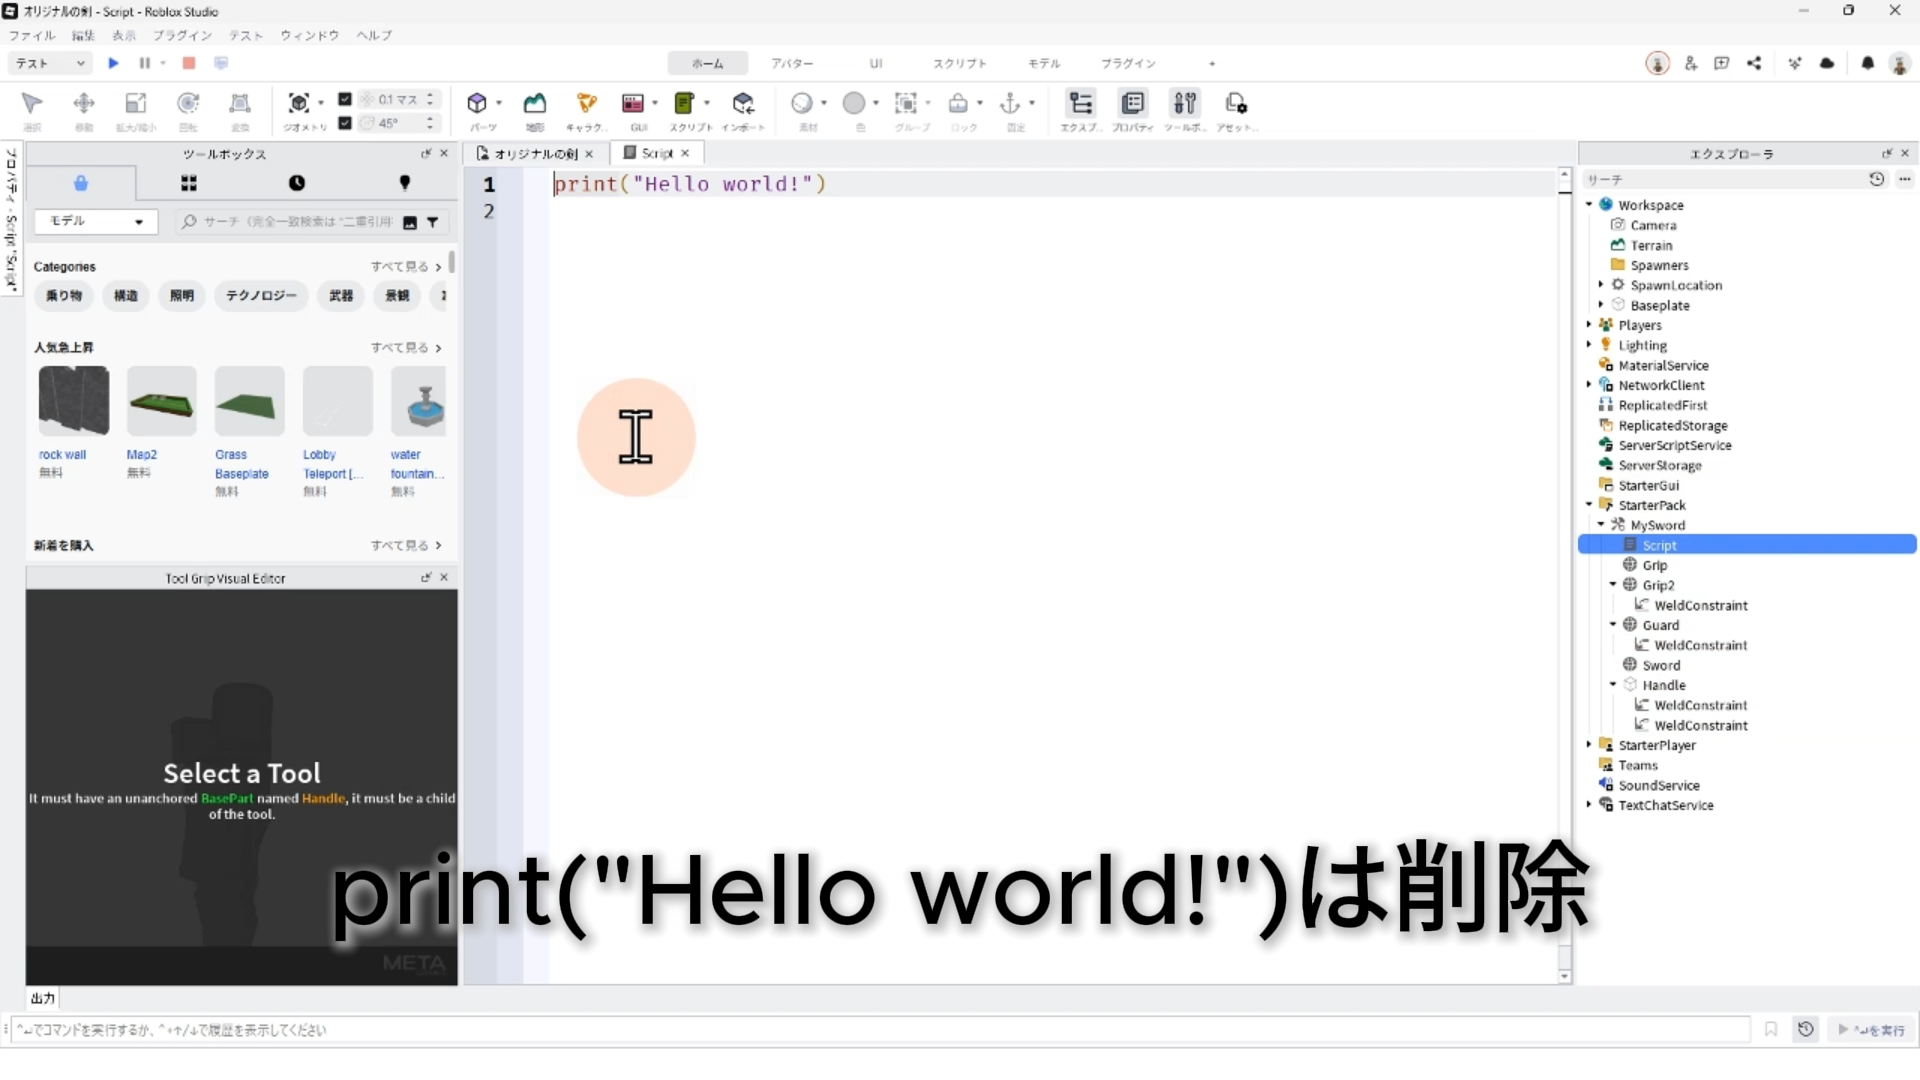
Task: Open the Terrain editor
Action: click(x=535, y=103)
